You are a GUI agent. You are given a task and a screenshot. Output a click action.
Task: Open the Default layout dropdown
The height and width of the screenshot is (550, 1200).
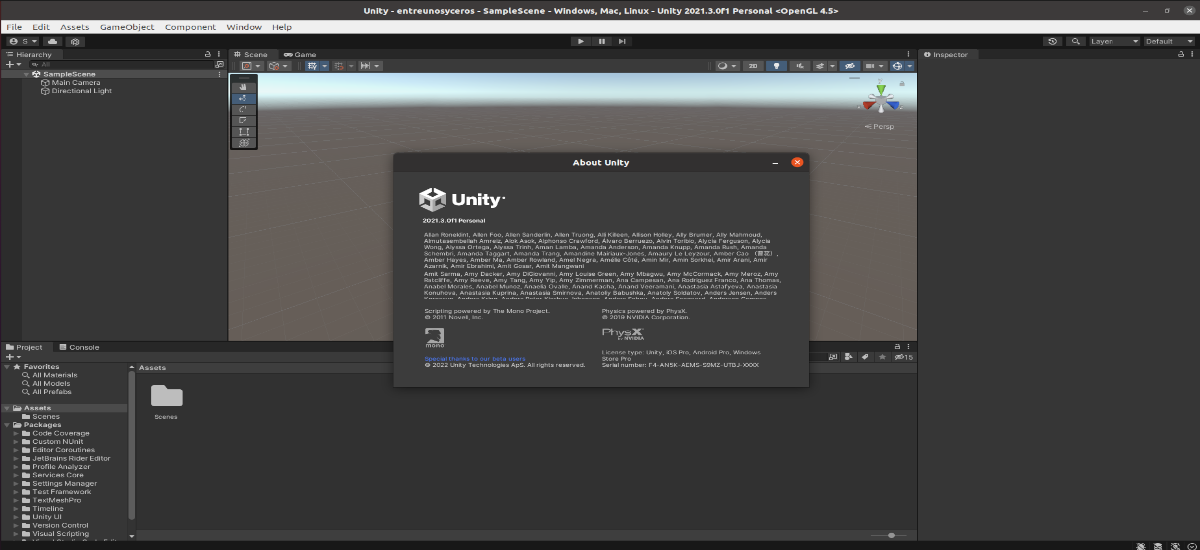point(1169,41)
